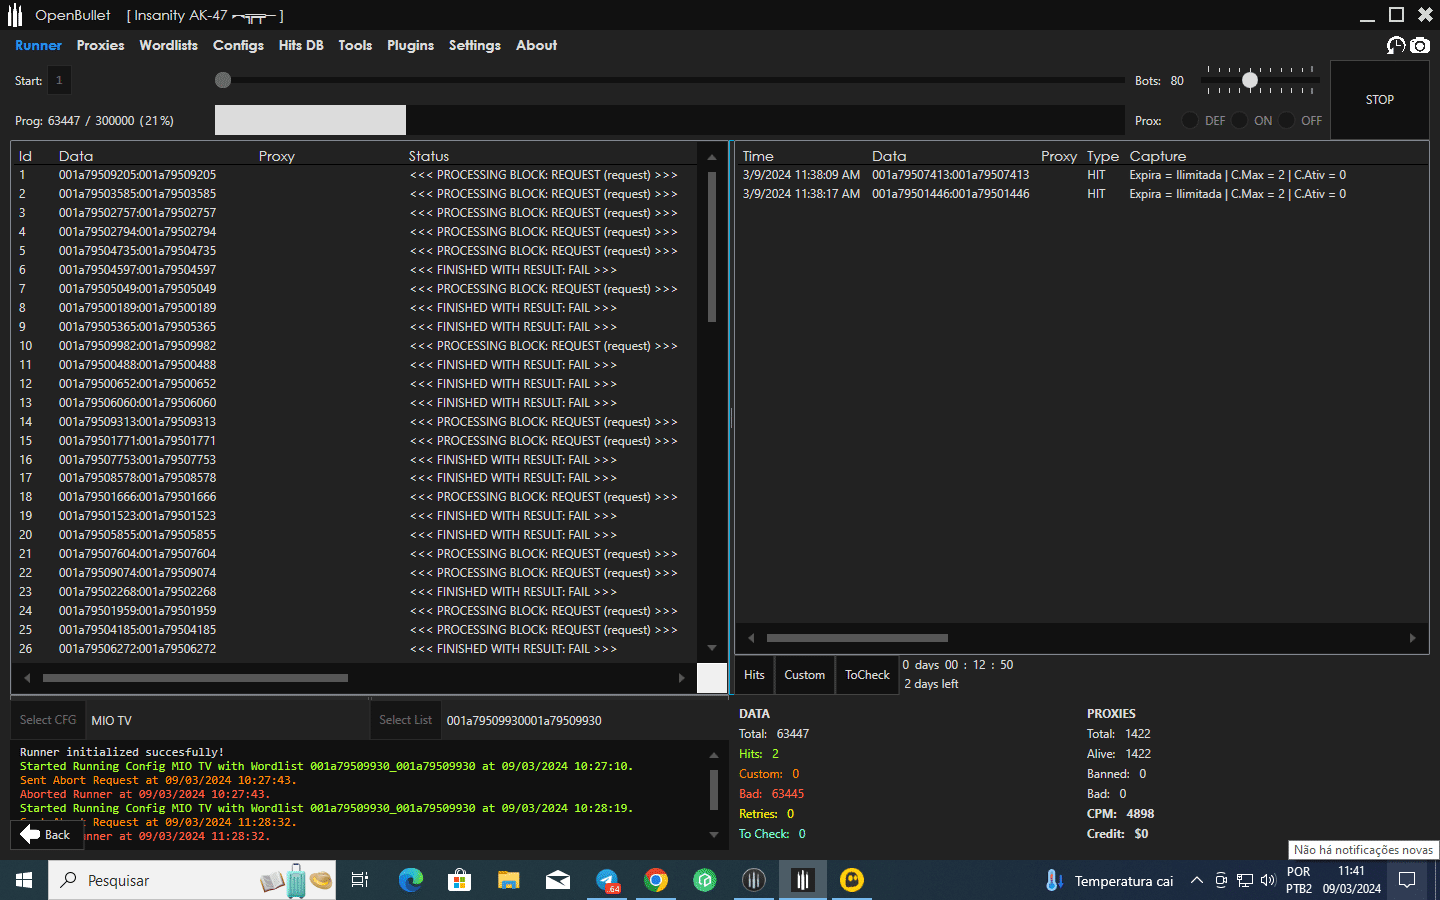Open Telegram from the taskbar
The width and height of the screenshot is (1440, 900).
[x=608, y=880]
